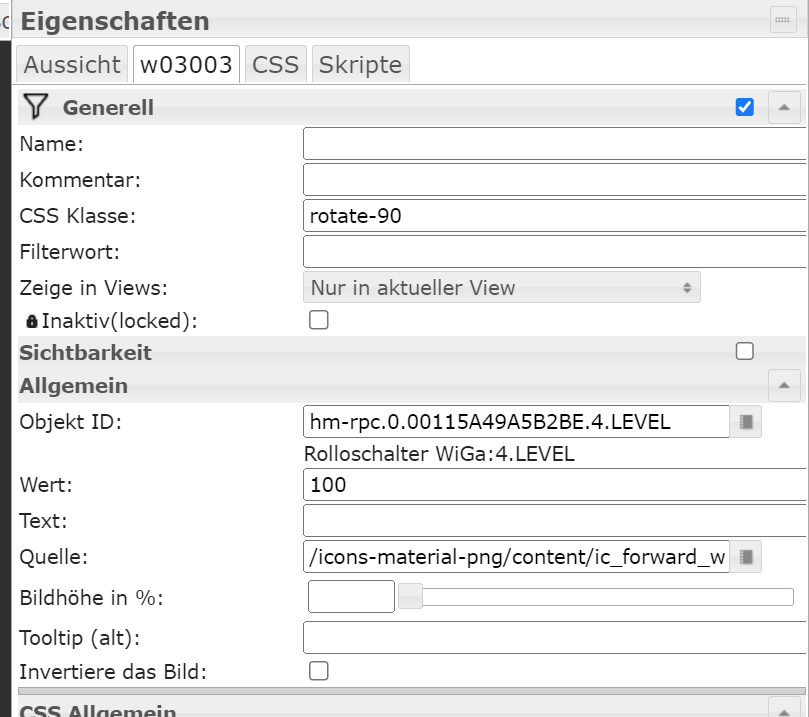Click the lock icon next to Inaktiv(locked)
This screenshot has height=717, width=809.
coord(31,321)
